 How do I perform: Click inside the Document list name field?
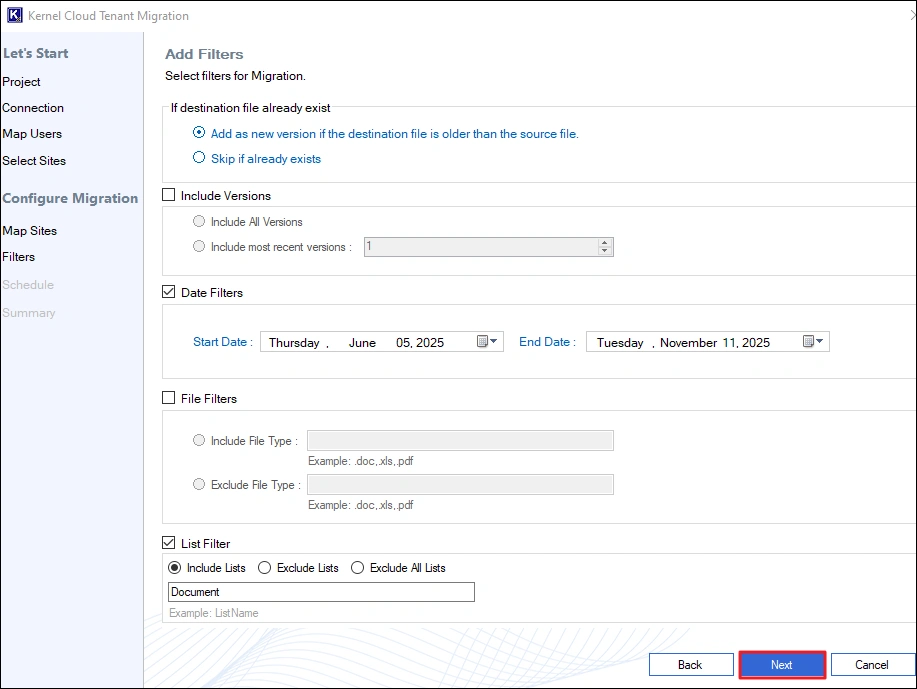[x=320, y=591]
